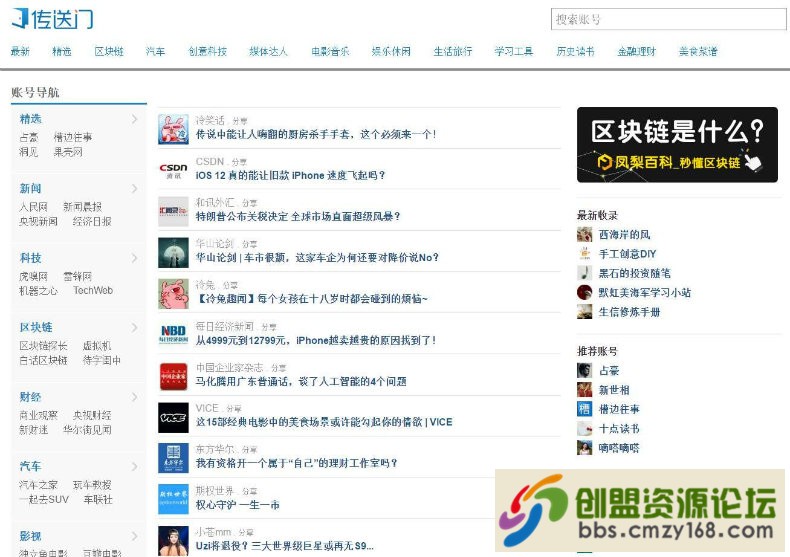Open the 冷笑话 rabbit avatar thumbnail

[x=173, y=129]
